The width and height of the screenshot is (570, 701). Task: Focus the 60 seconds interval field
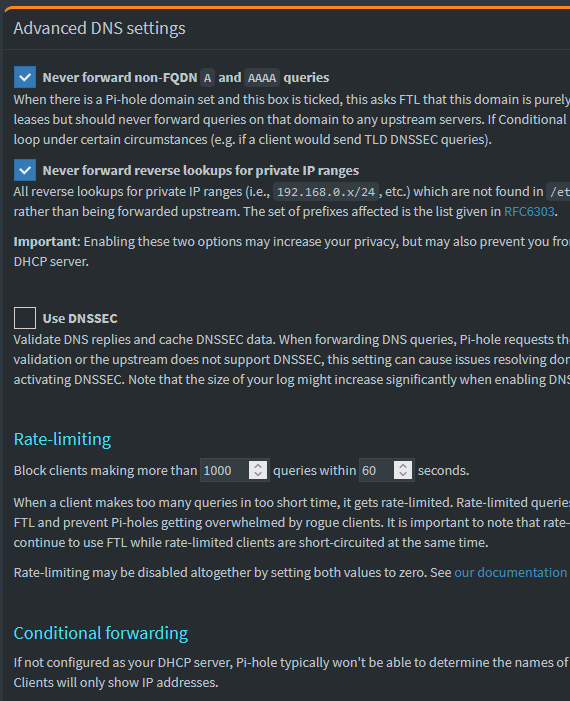click(x=377, y=470)
